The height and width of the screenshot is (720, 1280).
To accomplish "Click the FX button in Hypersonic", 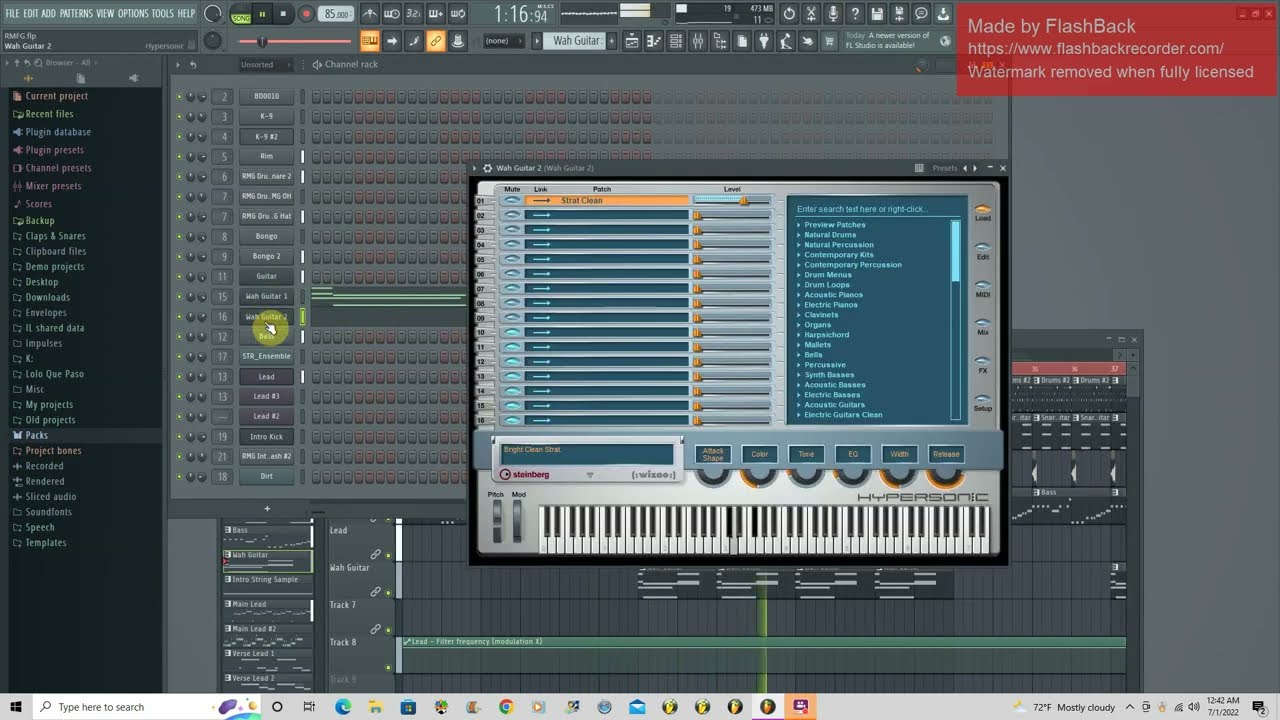I will point(983,365).
